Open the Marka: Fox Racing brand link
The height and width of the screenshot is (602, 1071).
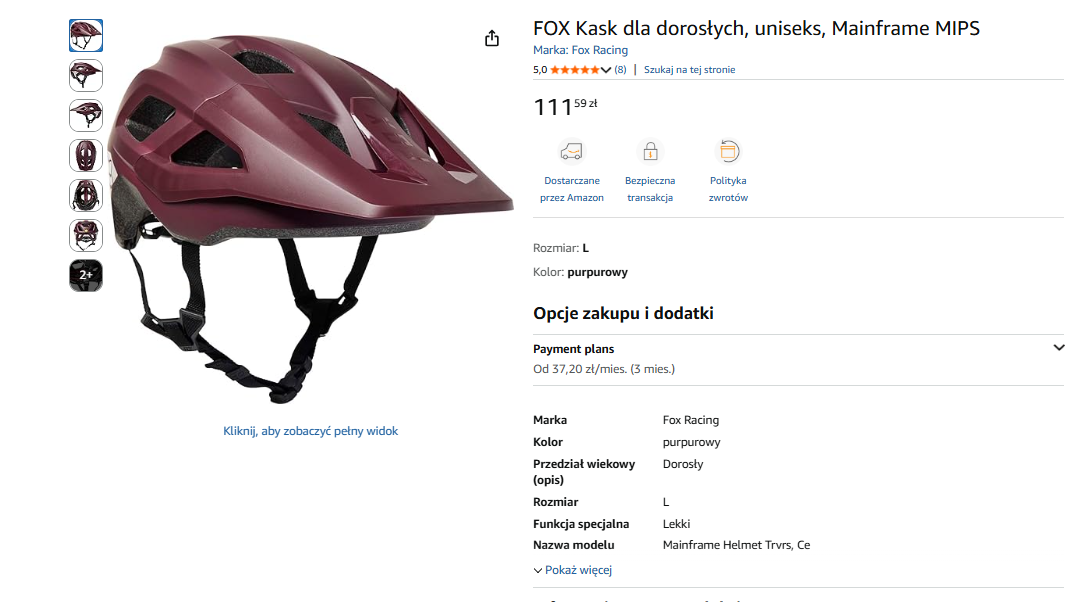pyautogui.click(x=580, y=50)
